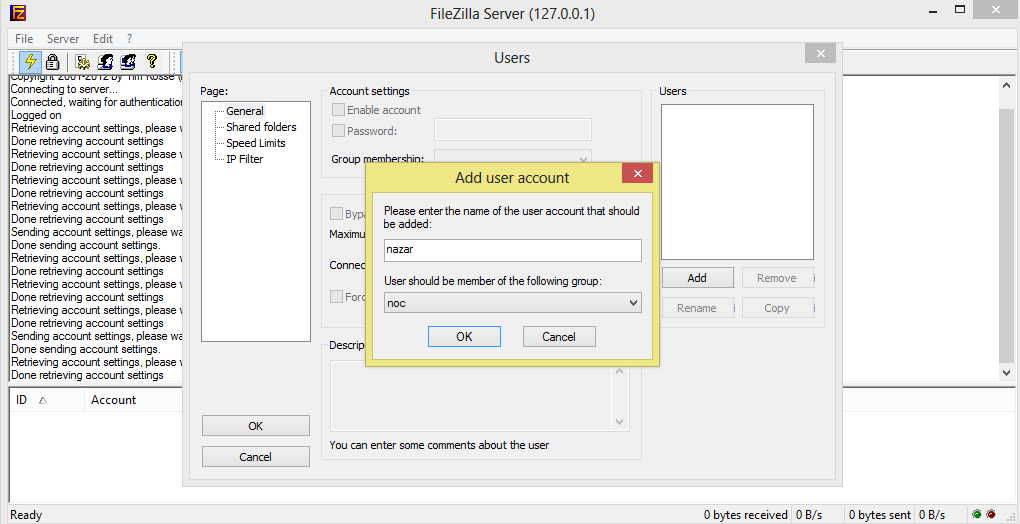
Task: Click the ID column sort arrow
Action: [x=42, y=400]
